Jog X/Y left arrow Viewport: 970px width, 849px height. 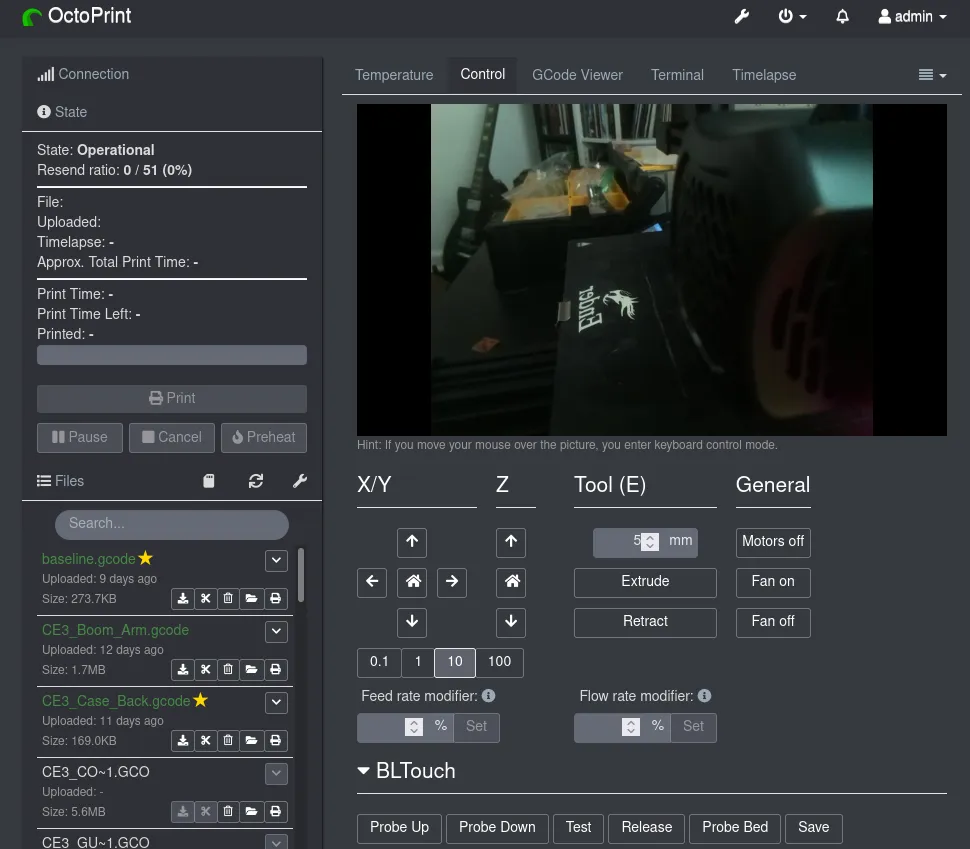[x=372, y=582]
